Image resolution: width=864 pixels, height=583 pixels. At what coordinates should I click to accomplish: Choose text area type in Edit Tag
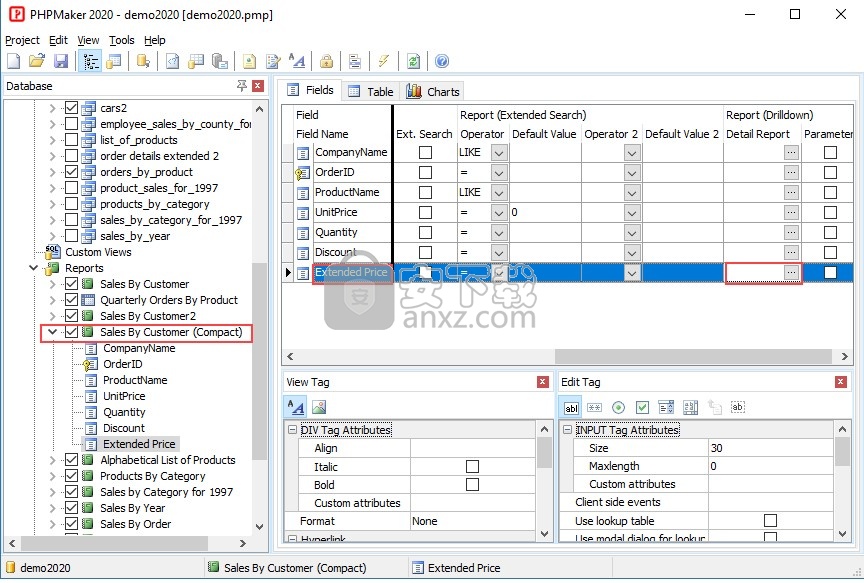coord(690,408)
